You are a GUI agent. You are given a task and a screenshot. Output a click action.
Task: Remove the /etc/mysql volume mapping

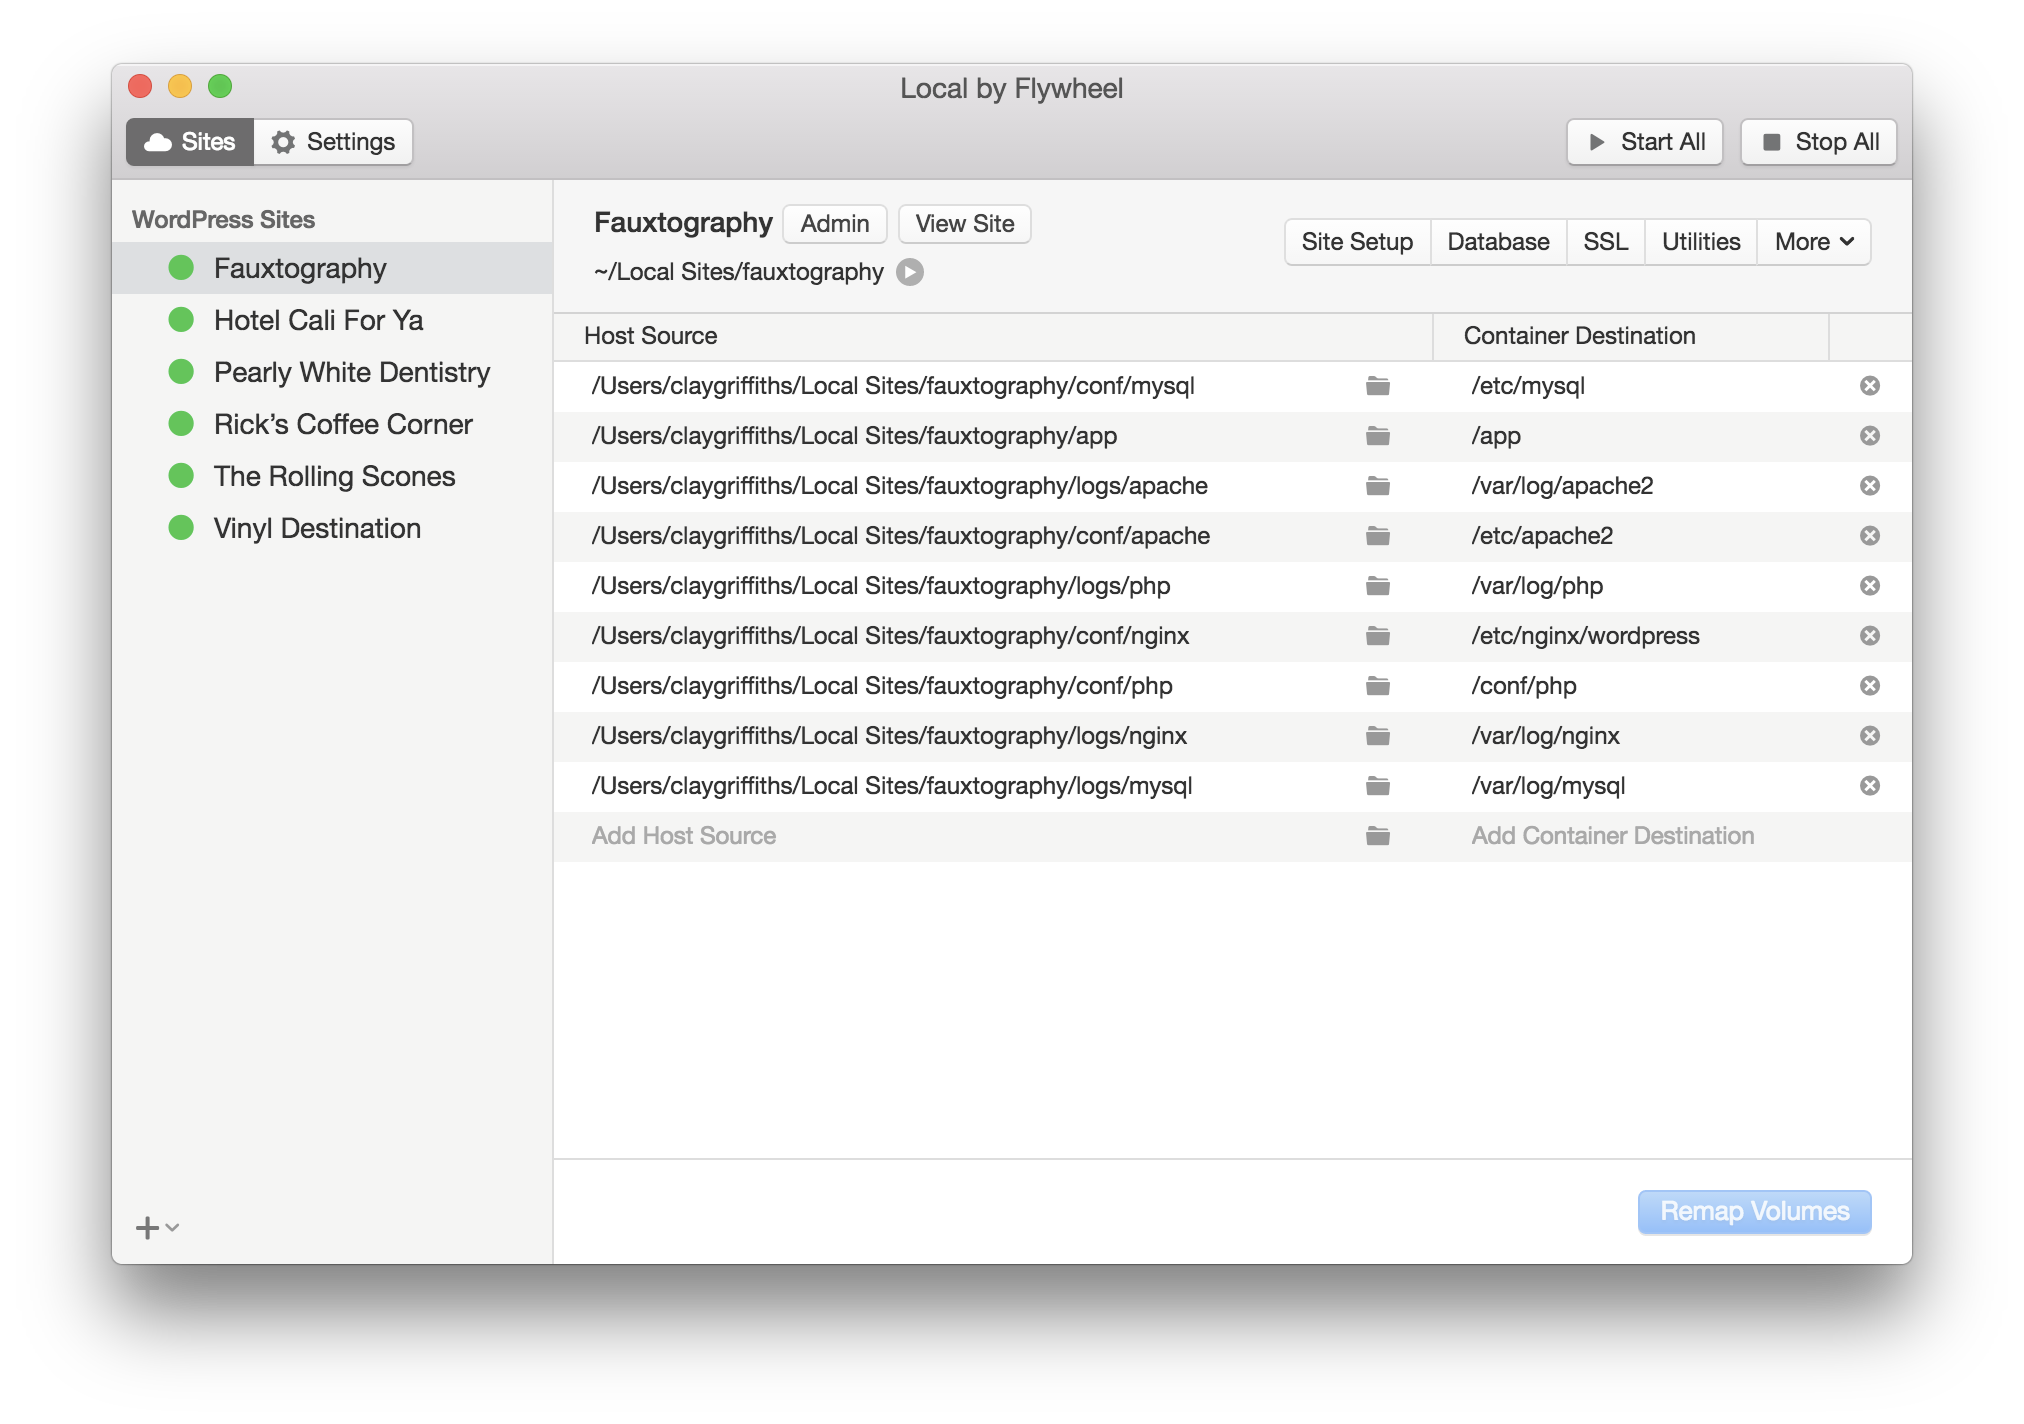coord(1869,386)
